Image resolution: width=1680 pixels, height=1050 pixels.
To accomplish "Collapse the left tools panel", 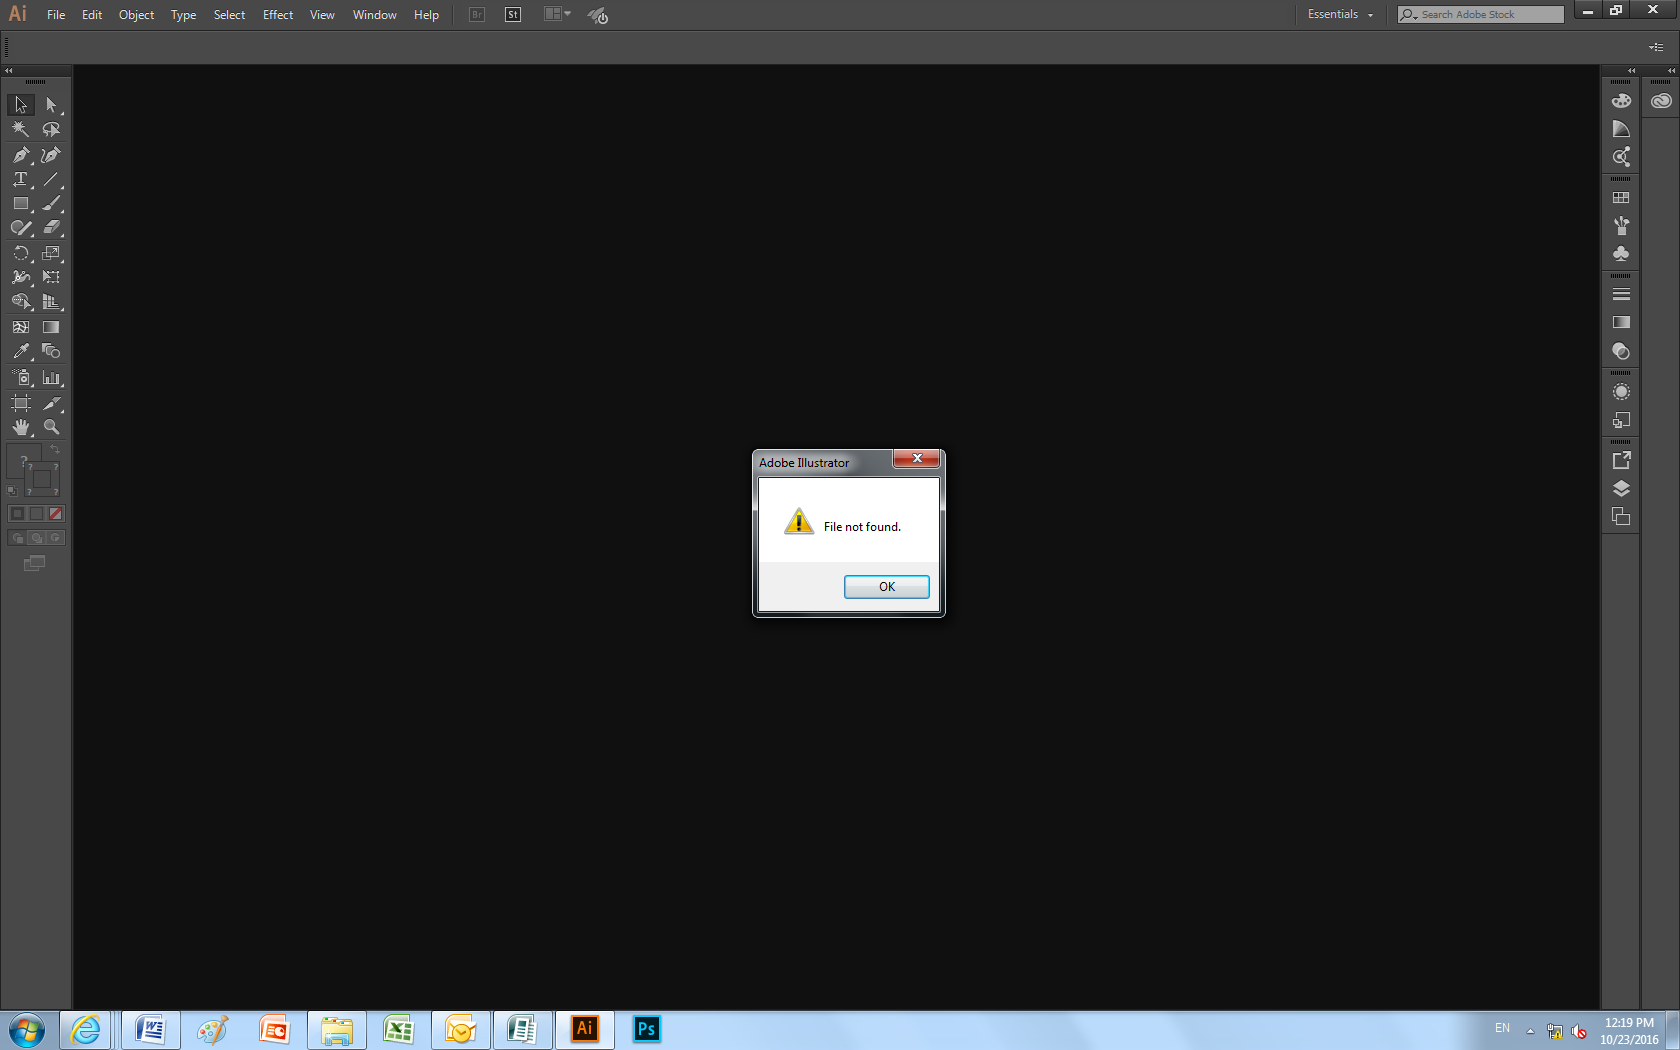I will tap(8, 71).
